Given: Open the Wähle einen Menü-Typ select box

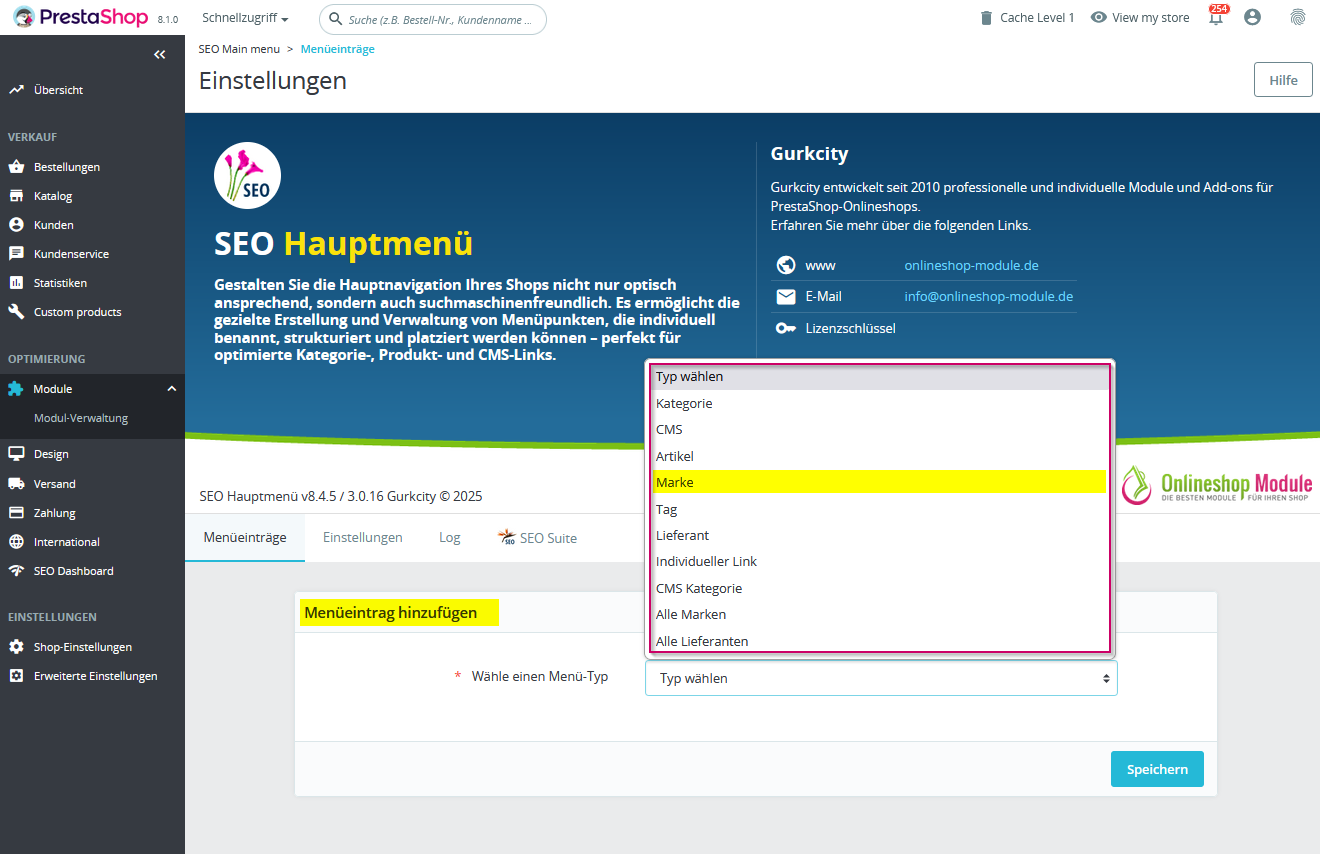Looking at the screenshot, I should 881,678.
